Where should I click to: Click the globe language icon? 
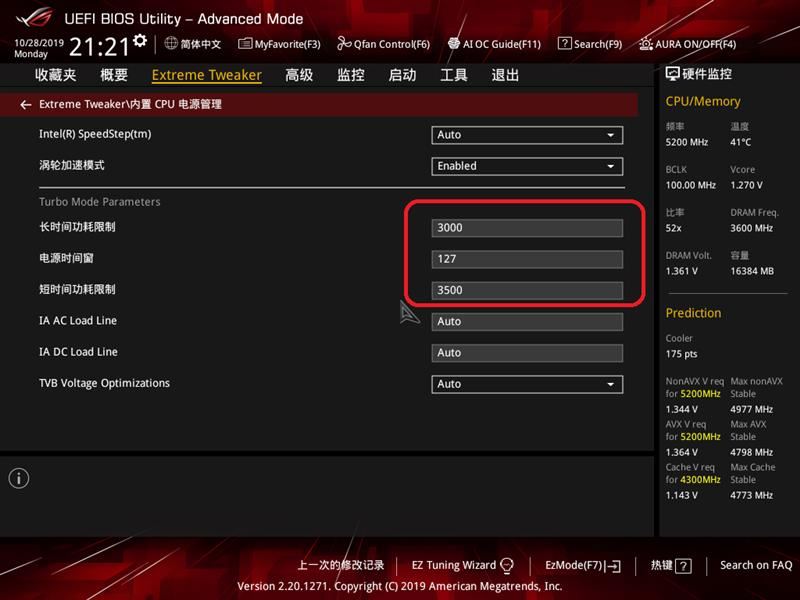(171, 43)
